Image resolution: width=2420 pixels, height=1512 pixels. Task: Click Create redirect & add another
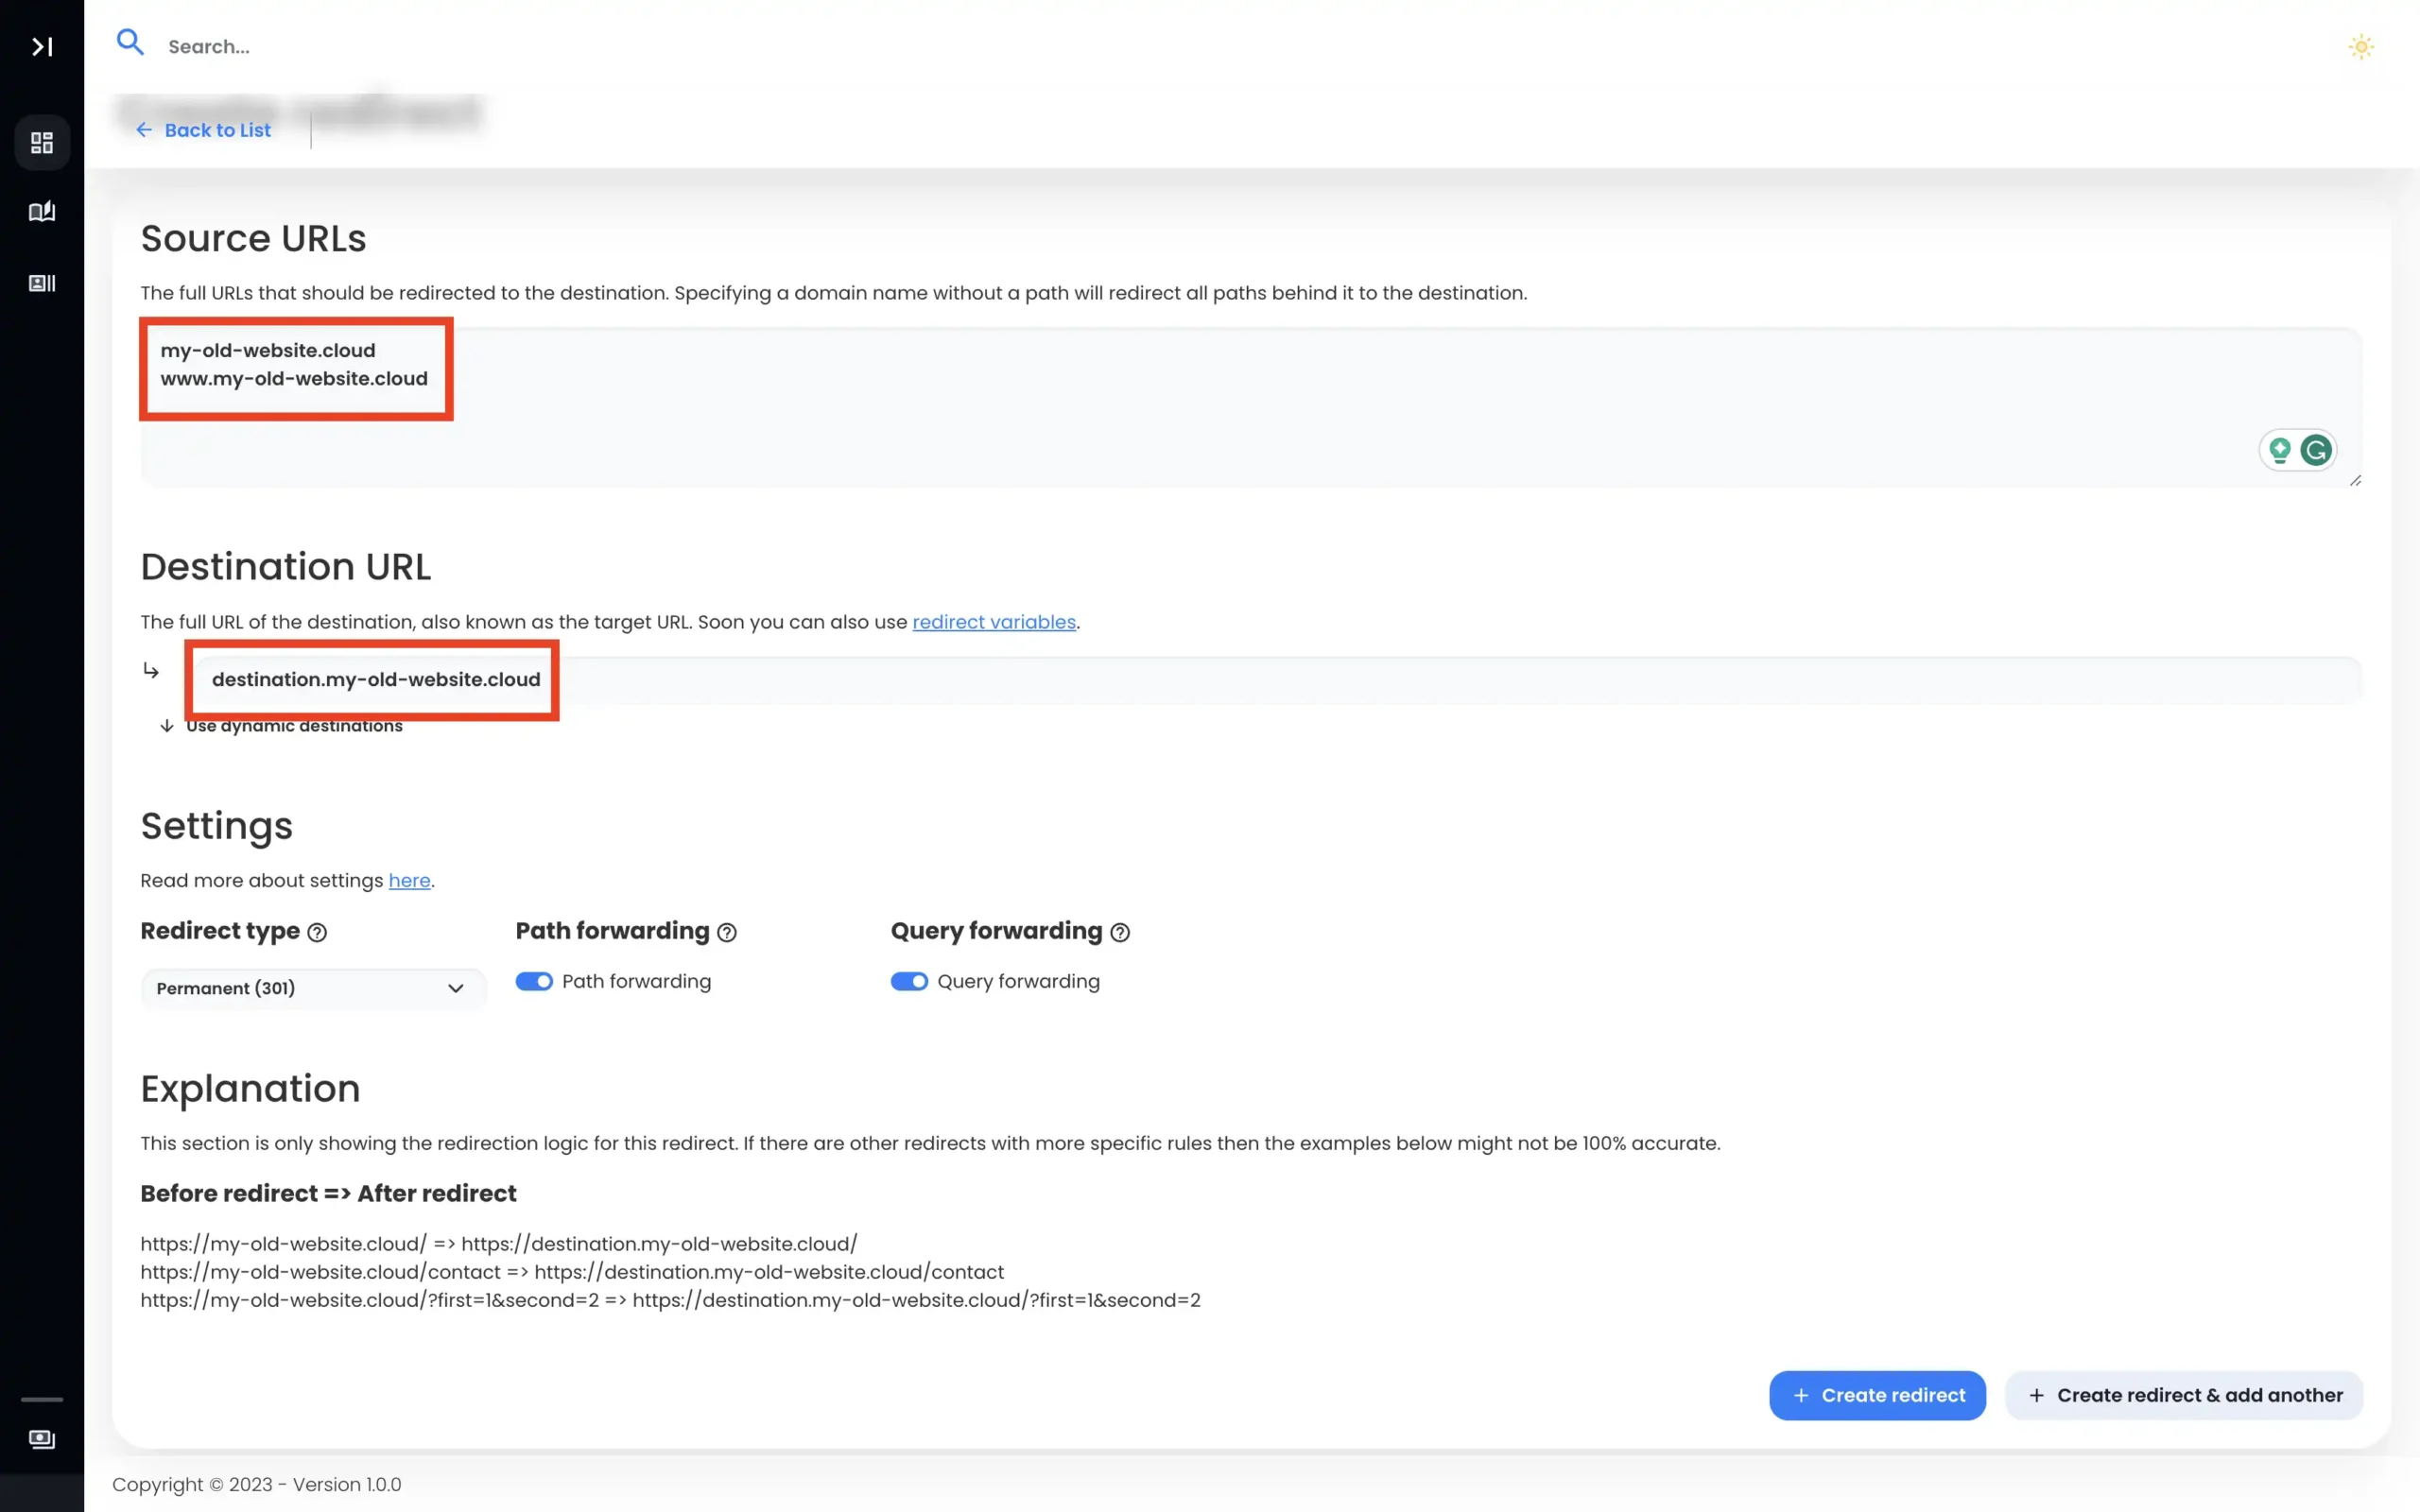point(2183,1394)
